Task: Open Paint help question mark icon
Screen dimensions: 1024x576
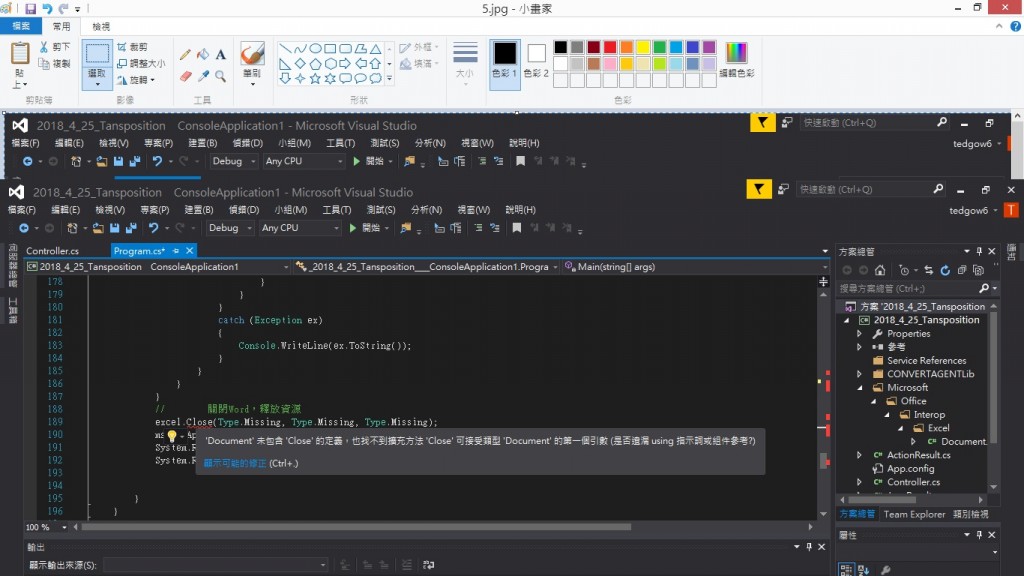Action: click(1015, 26)
